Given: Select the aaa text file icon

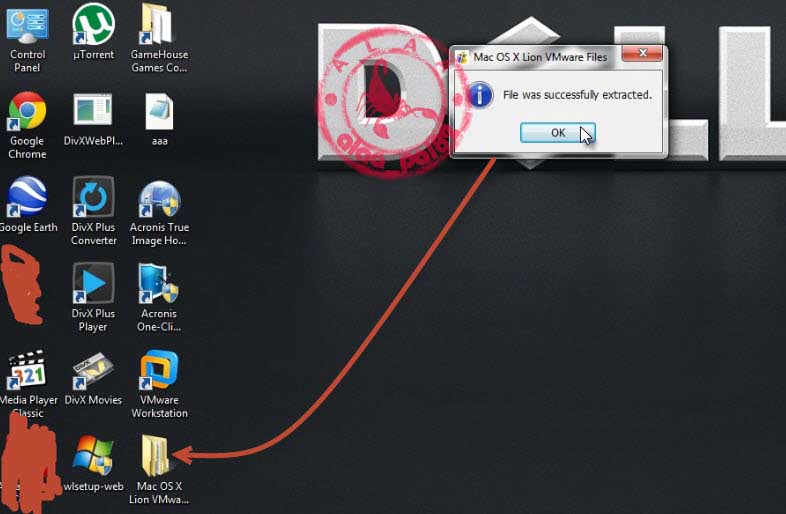Looking at the screenshot, I should (x=159, y=119).
